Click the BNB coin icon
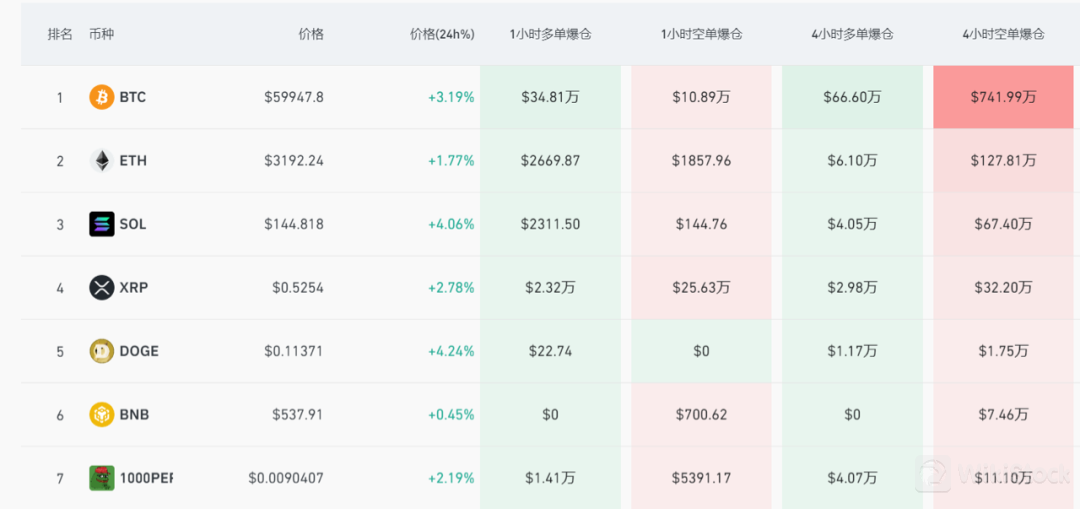Screen dimensions: 1080x509 tap(102, 414)
